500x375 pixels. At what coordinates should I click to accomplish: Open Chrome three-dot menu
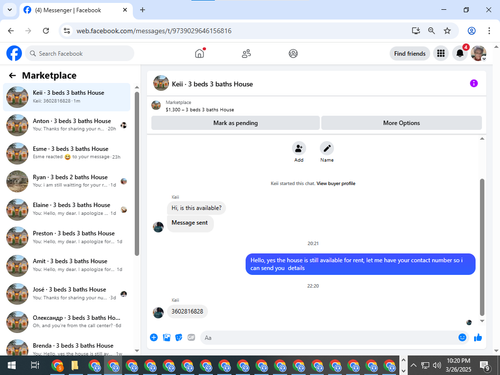489,31
